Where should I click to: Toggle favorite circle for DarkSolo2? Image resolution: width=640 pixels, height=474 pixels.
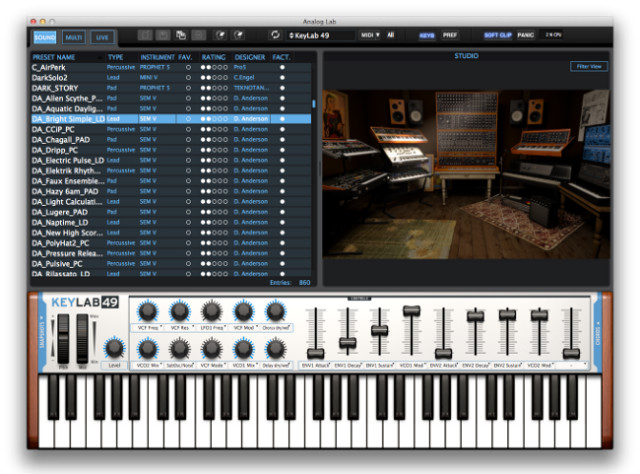(188, 78)
